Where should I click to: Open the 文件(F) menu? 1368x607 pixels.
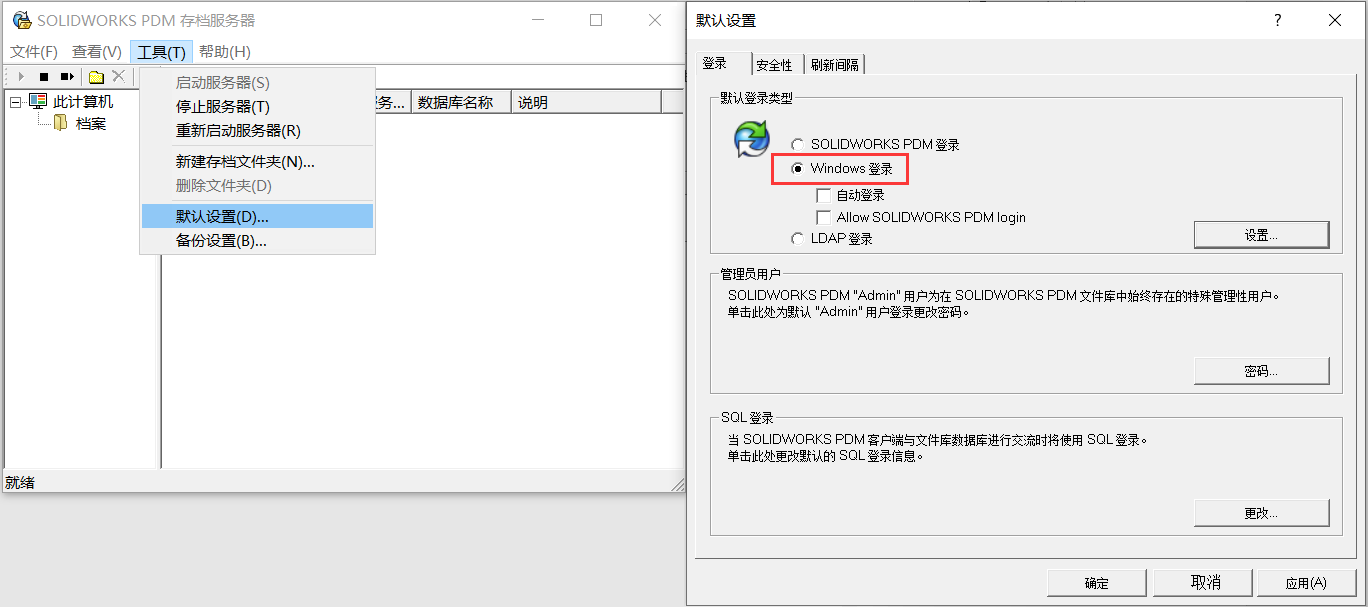[33, 51]
